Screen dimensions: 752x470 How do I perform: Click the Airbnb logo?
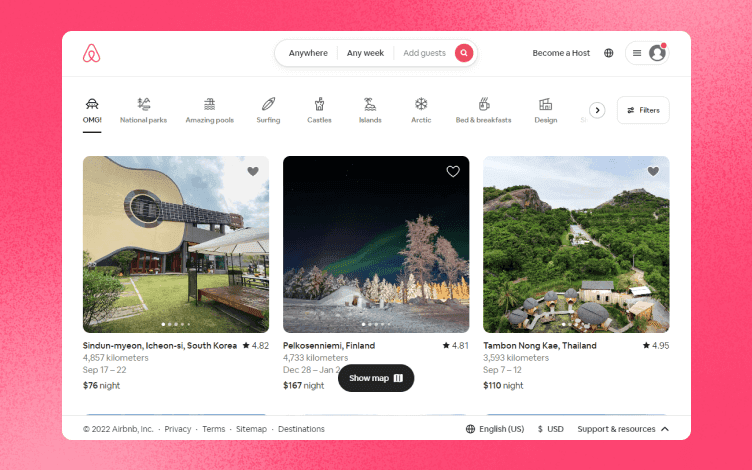91,53
